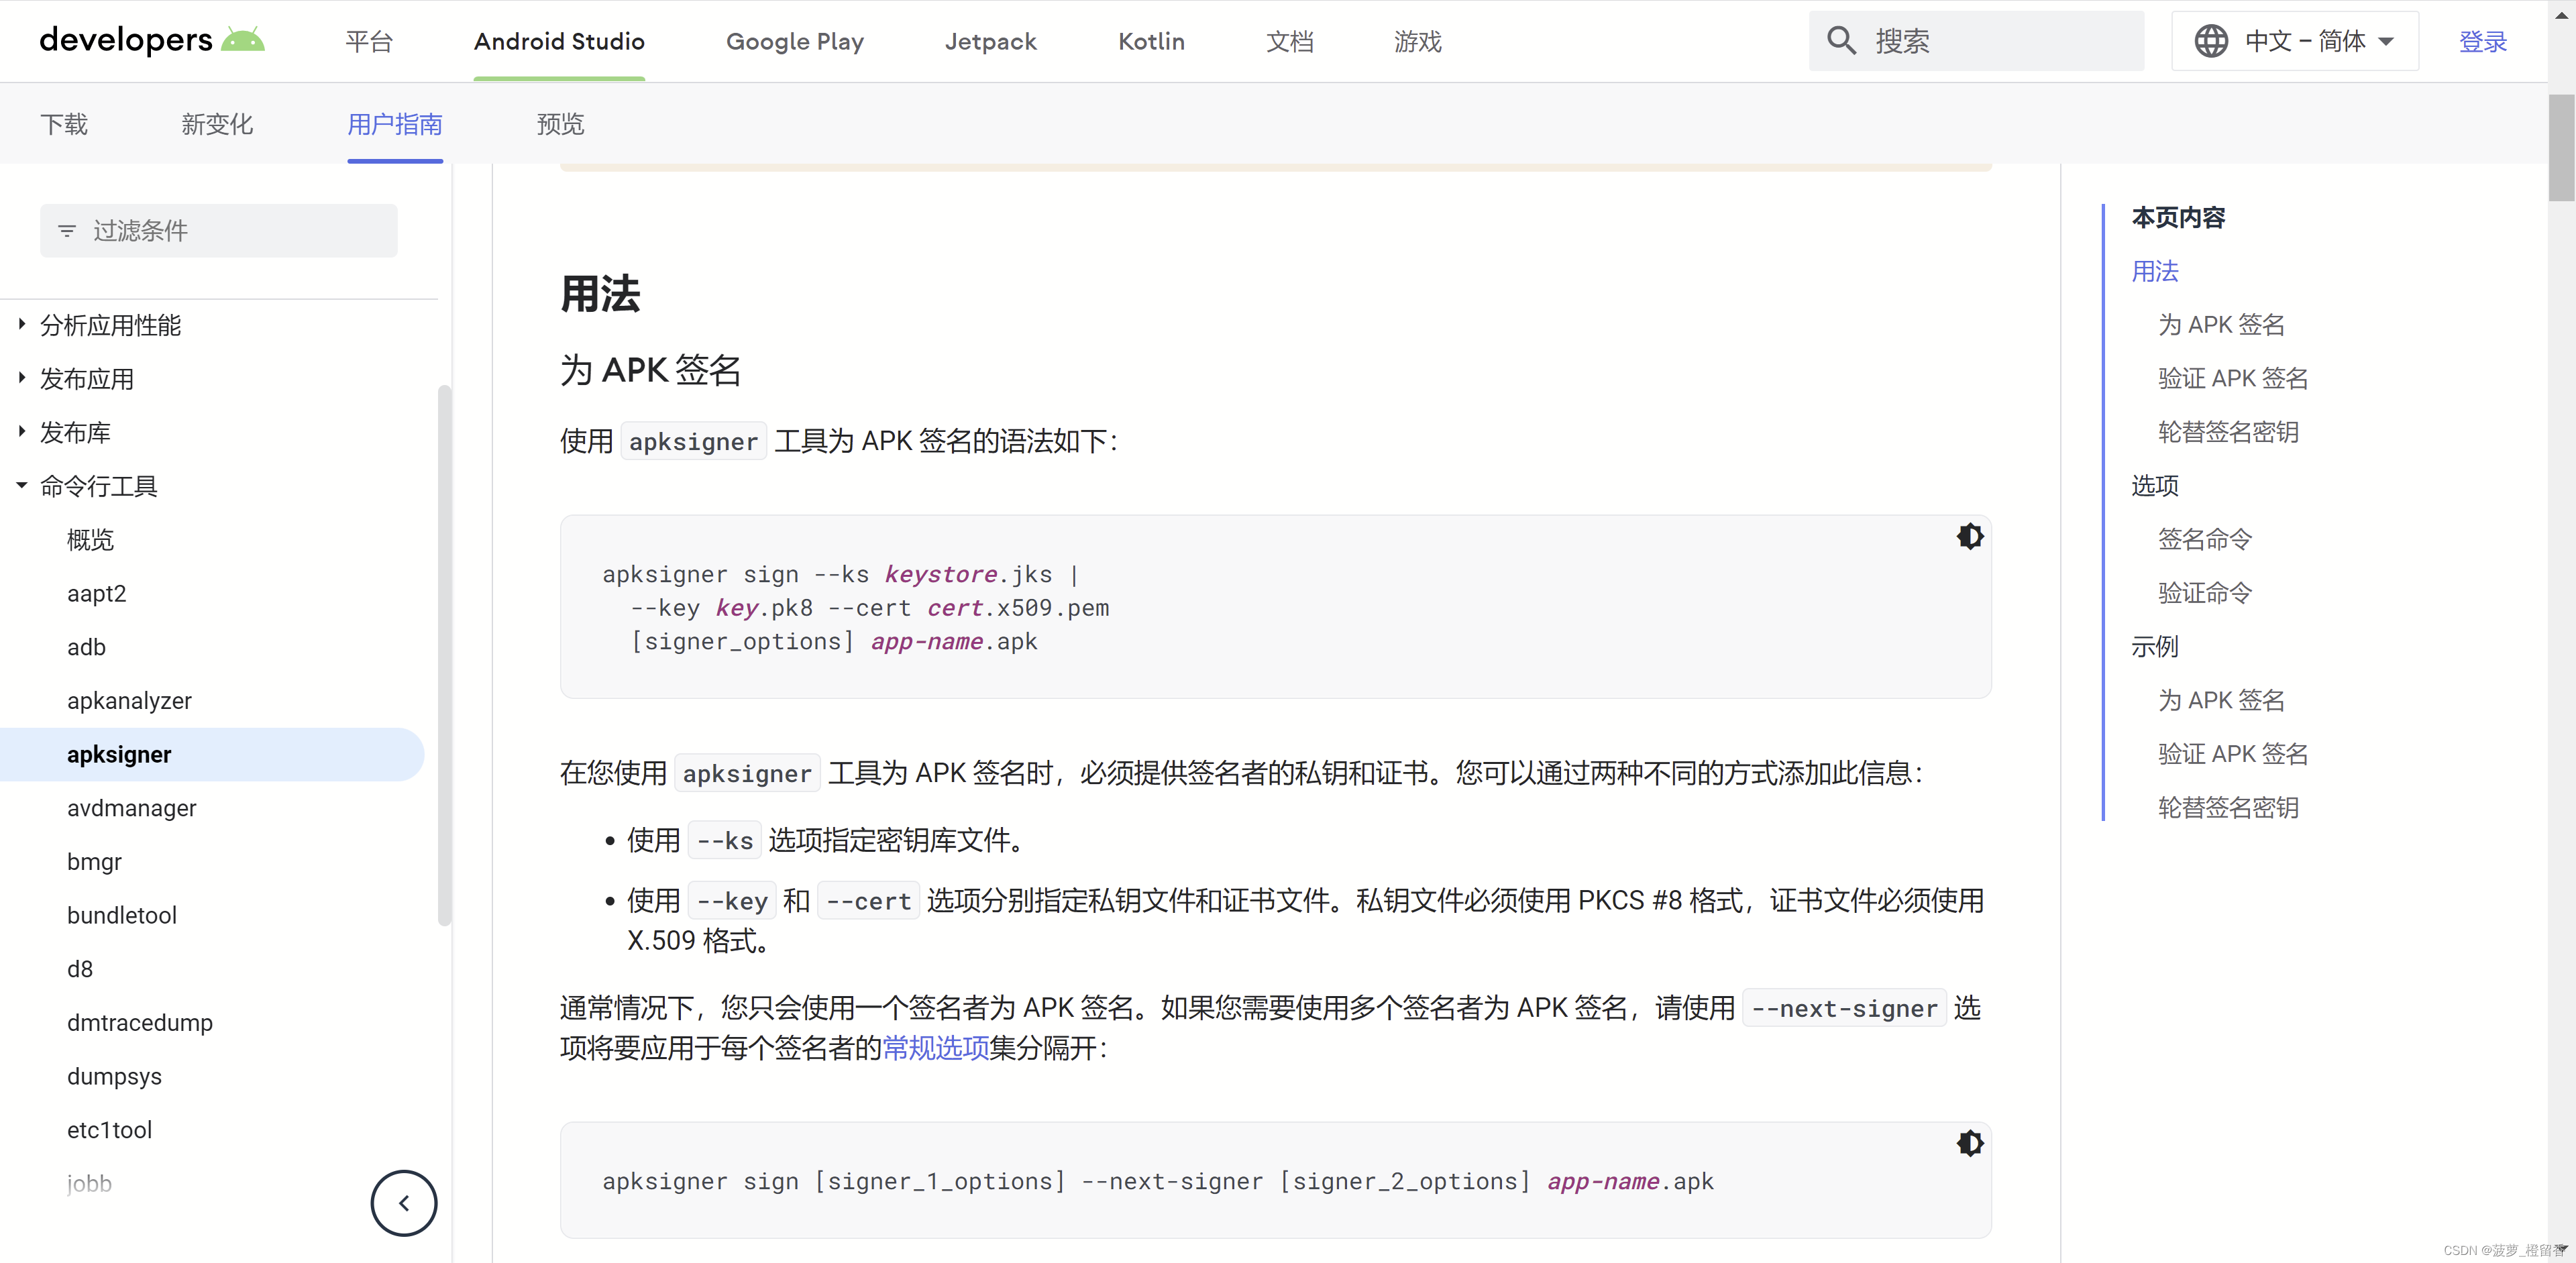The width and height of the screenshot is (2576, 1263).
Task: Click the apksigner sidebar menu item
Action: coord(118,754)
